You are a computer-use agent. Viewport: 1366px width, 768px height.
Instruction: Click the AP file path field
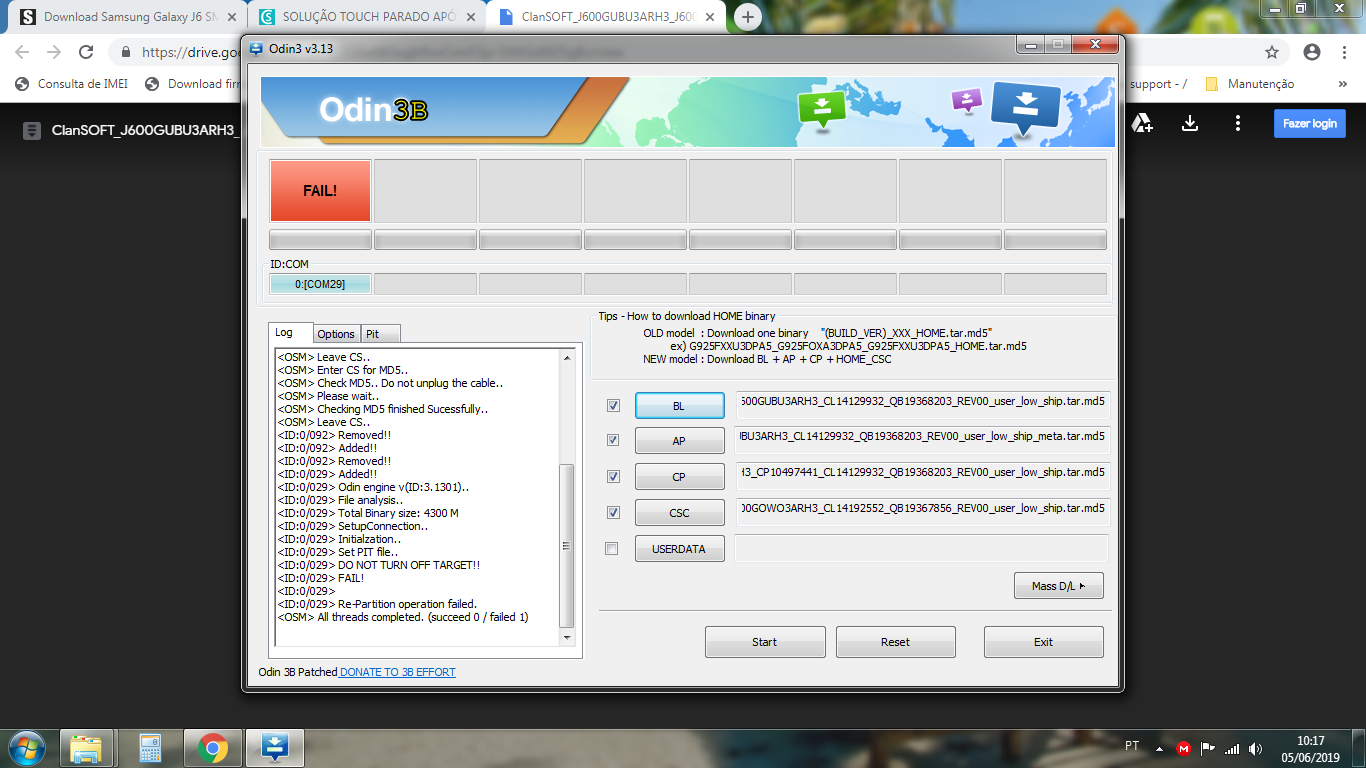click(x=921, y=440)
